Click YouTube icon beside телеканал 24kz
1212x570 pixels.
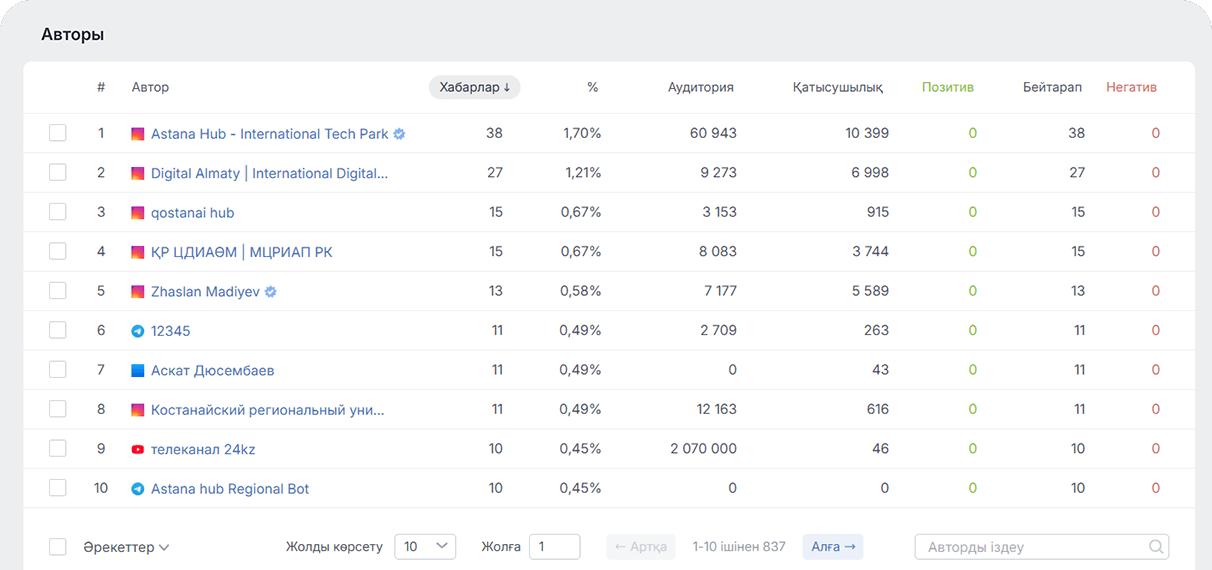138,450
